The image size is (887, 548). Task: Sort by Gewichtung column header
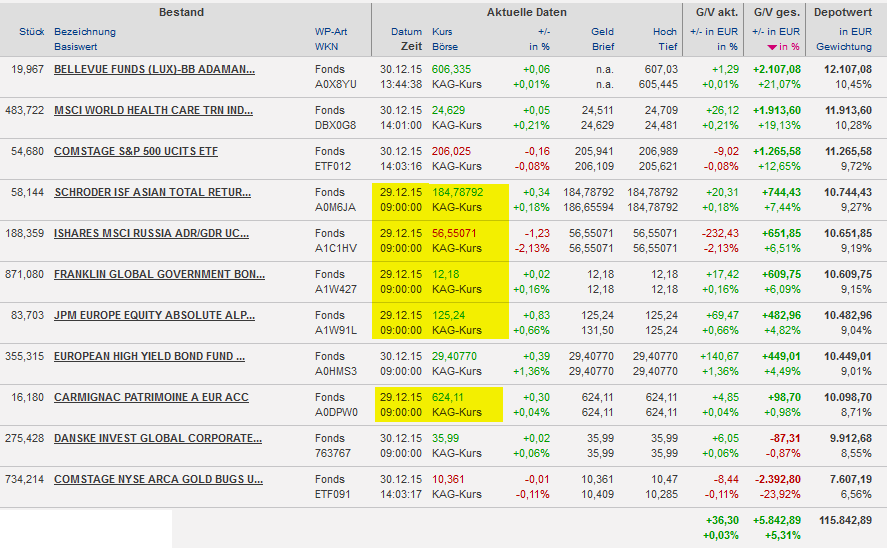tap(843, 47)
